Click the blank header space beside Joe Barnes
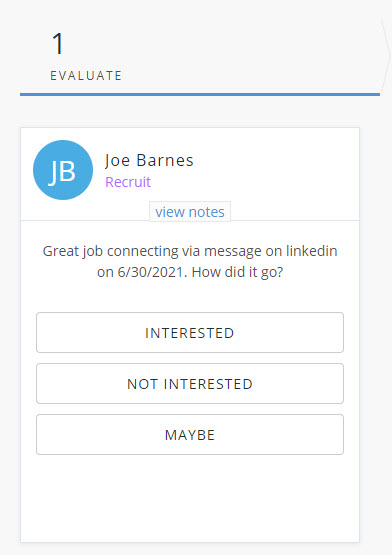 tap(276, 170)
